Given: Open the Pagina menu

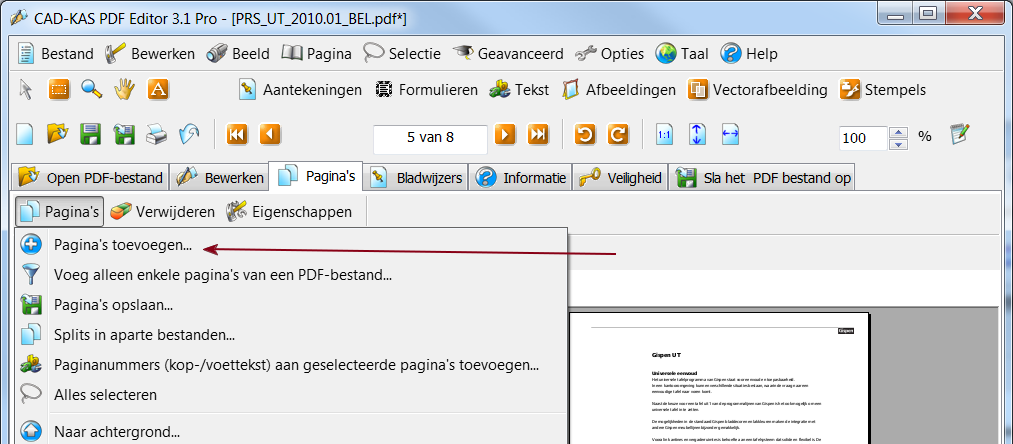Looking at the screenshot, I should 317,54.
